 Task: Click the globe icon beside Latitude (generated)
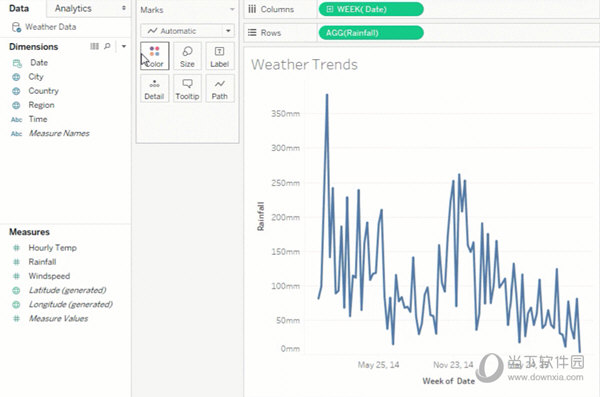coord(16,291)
